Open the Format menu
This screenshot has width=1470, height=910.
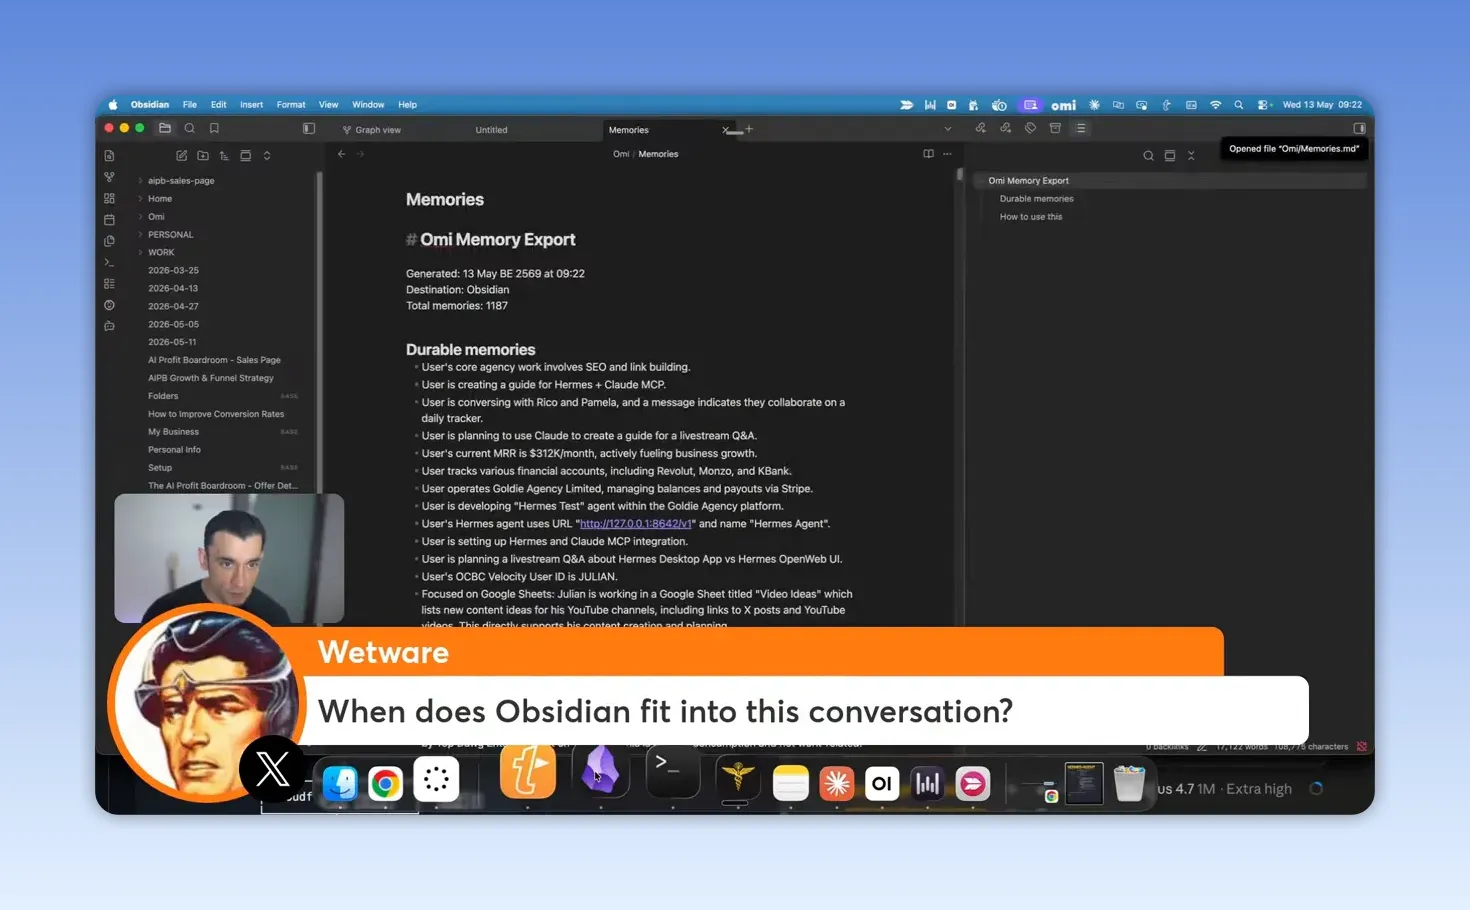point(291,105)
